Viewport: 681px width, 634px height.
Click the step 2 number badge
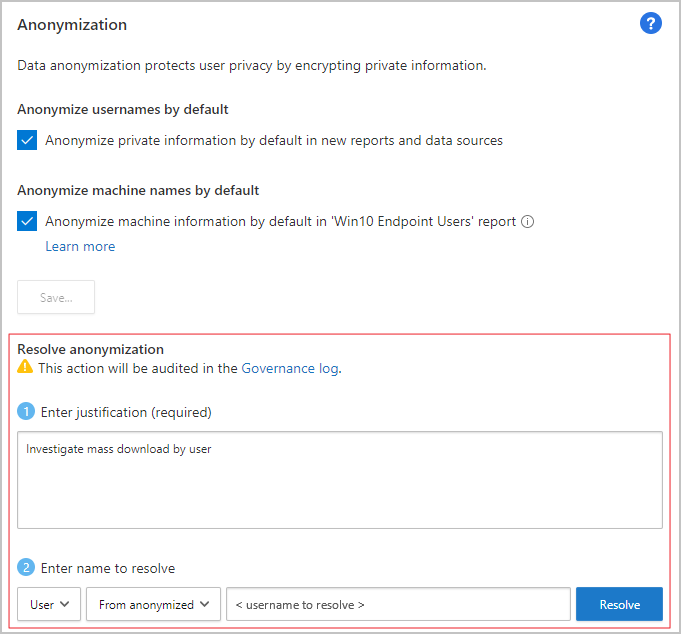tap(27, 568)
